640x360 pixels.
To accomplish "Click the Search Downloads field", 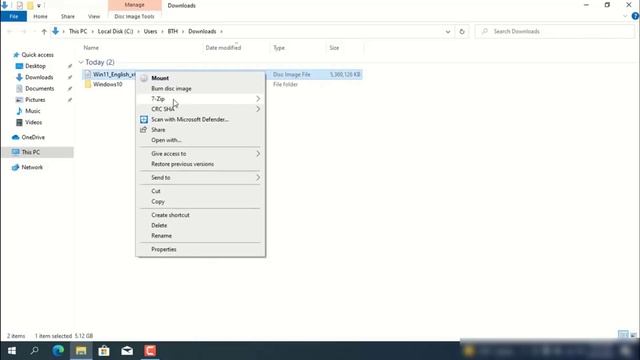I will click(555, 31).
